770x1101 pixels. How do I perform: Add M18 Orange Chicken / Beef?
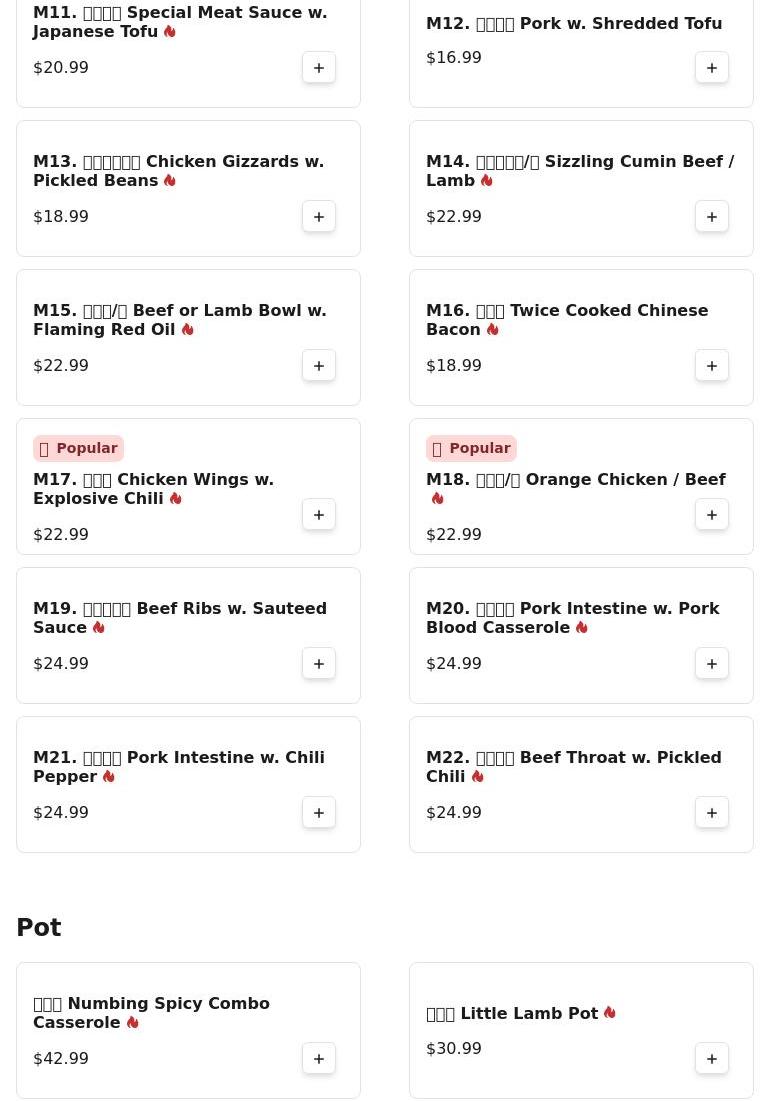click(712, 515)
